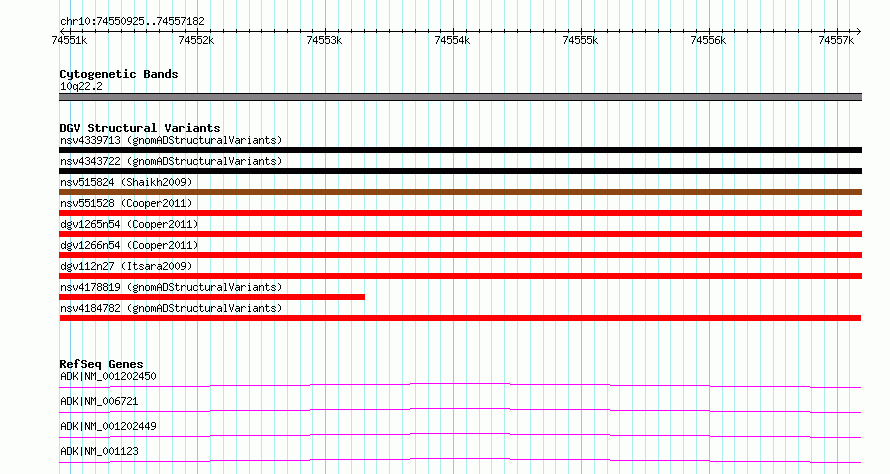Select the black nsv4339713 variant bar

(460, 150)
